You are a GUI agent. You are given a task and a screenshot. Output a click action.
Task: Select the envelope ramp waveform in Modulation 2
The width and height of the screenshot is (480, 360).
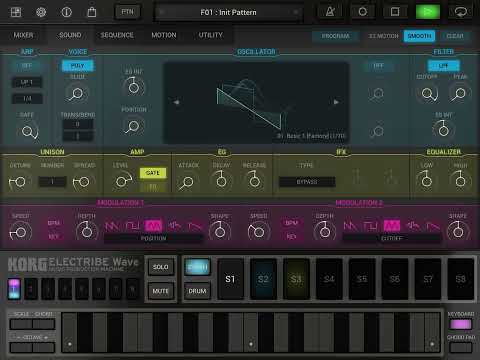pyautogui.click(x=433, y=226)
